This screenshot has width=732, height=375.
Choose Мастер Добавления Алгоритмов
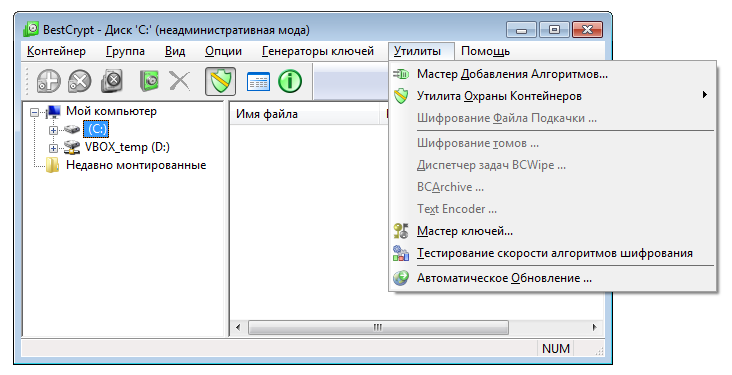[x=553, y=74]
